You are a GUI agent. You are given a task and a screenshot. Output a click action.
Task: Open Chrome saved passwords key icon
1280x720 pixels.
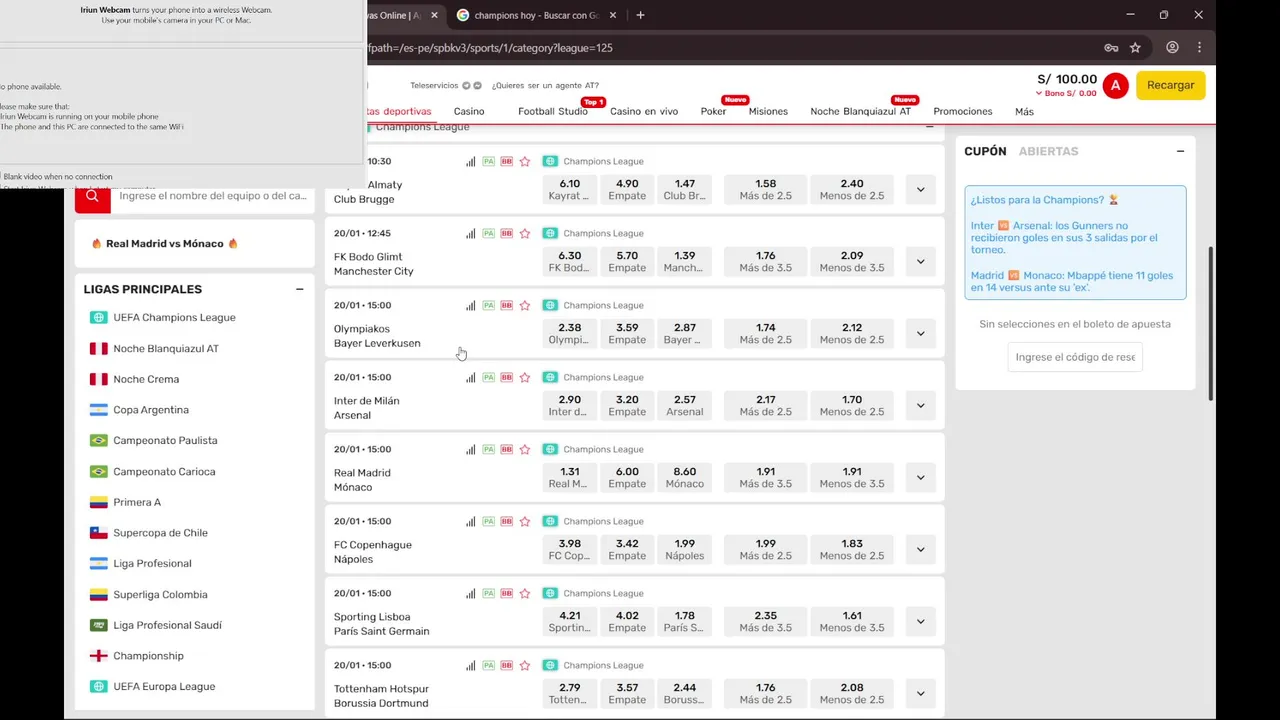tap(1111, 47)
